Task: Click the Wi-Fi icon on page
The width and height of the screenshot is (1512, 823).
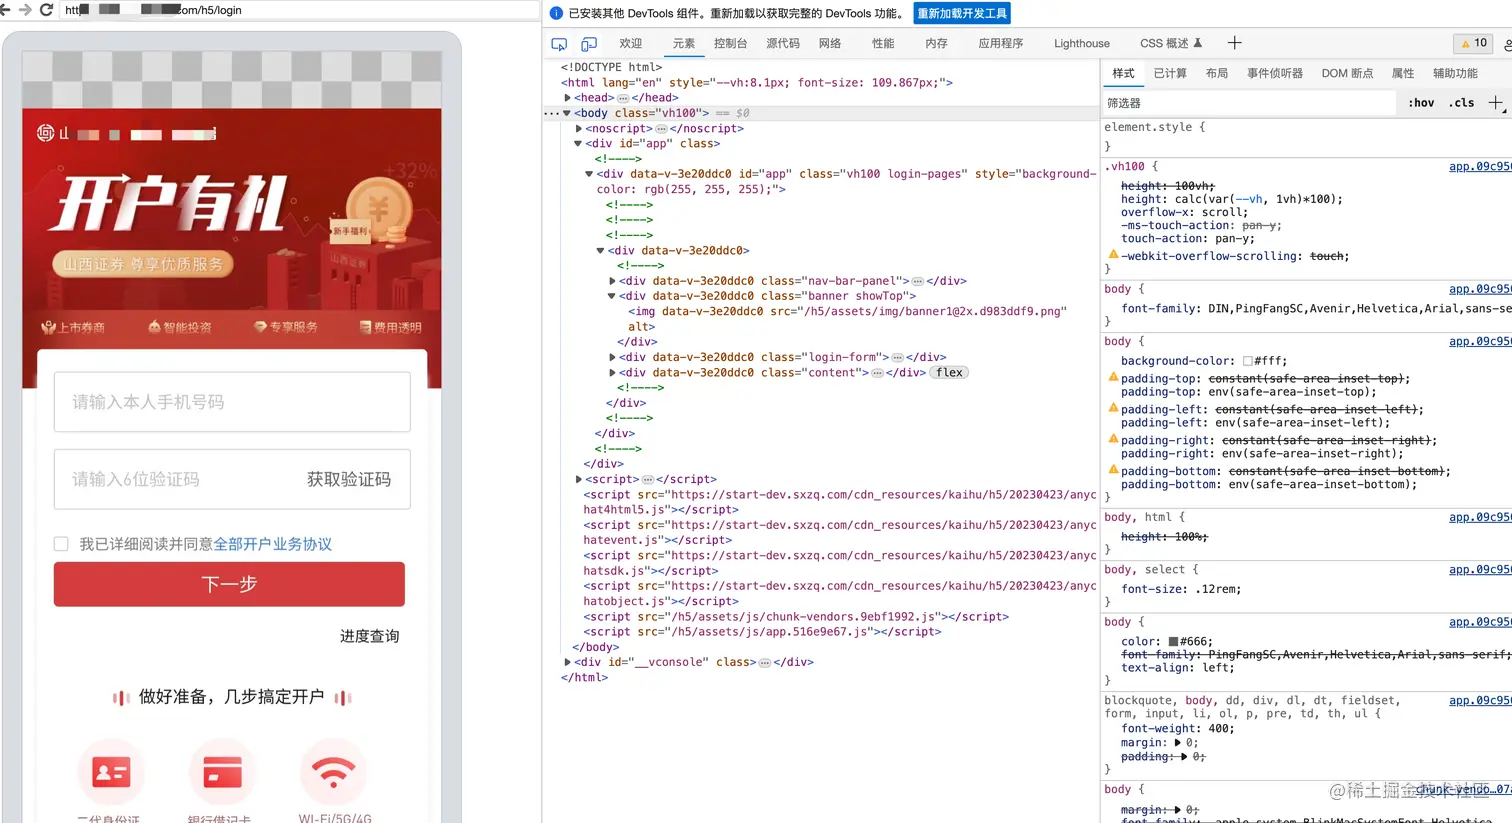Action: [x=333, y=772]
